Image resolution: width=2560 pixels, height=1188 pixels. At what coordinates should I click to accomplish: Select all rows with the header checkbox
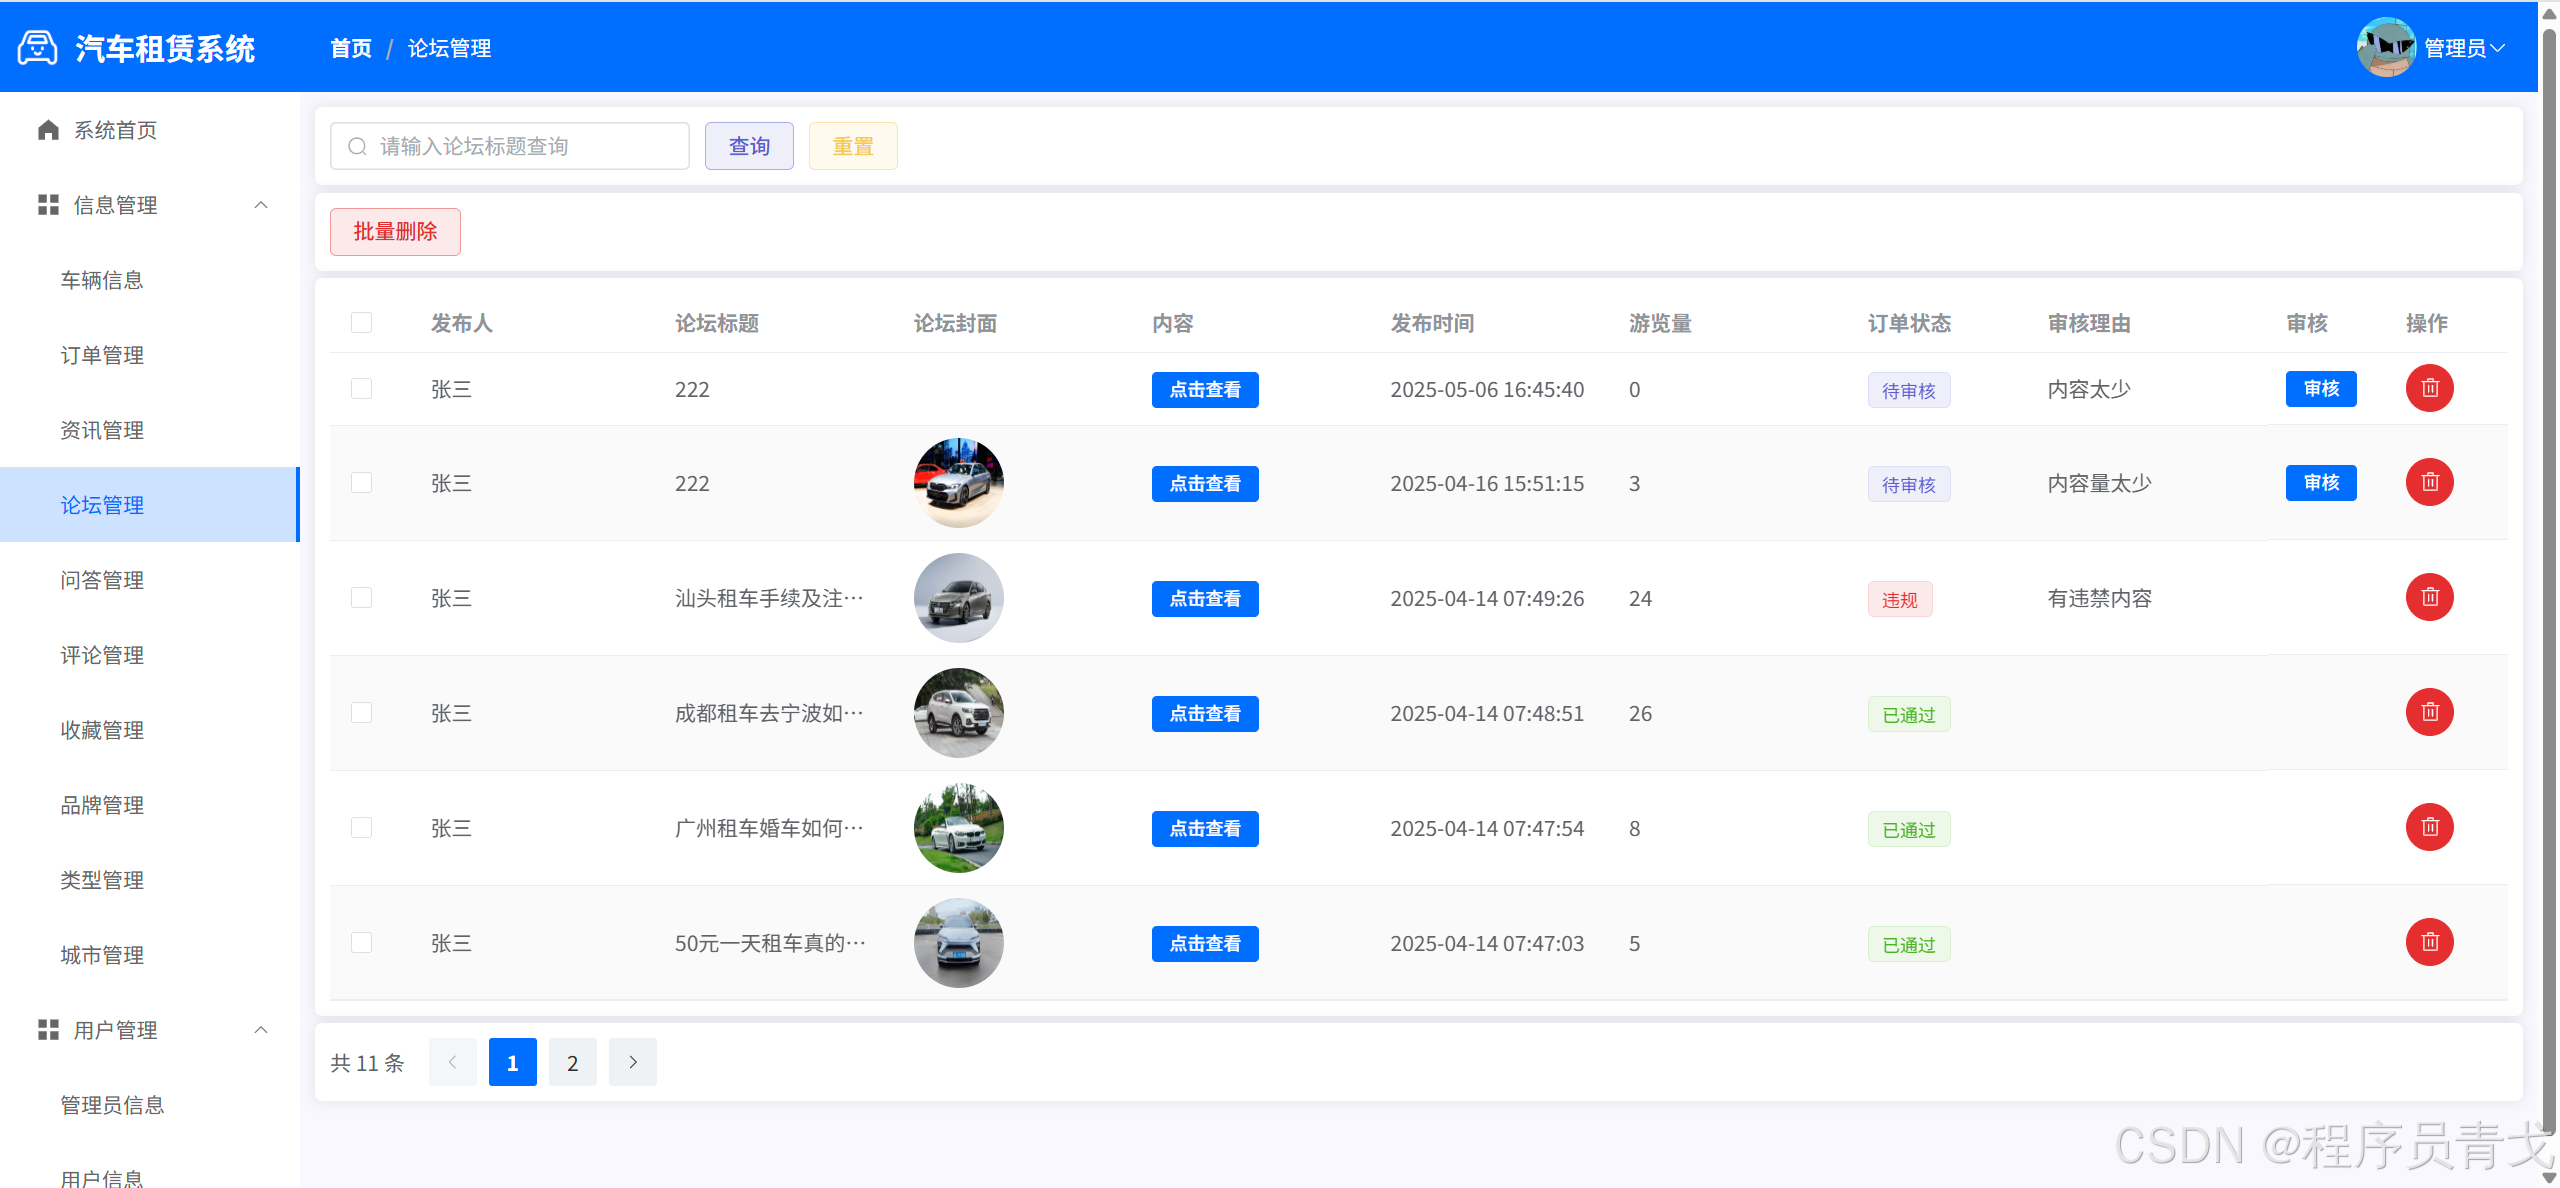click(361, 322)
